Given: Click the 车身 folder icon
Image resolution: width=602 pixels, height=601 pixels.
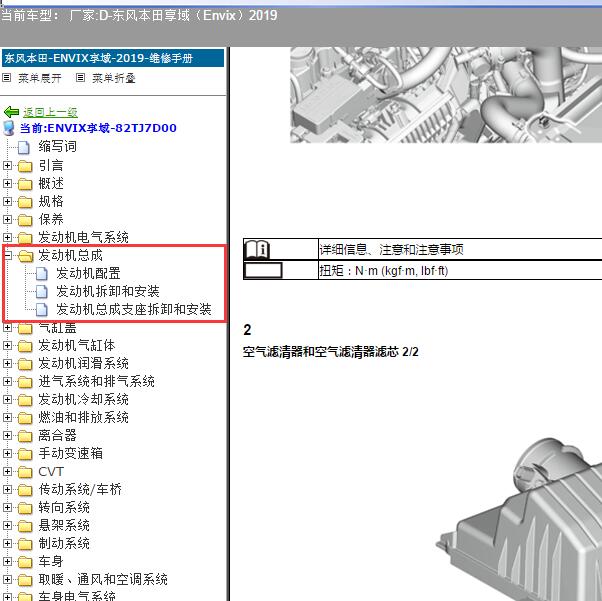Looking at the screenshot, I should pyautogui.click(x=25, y=562).
